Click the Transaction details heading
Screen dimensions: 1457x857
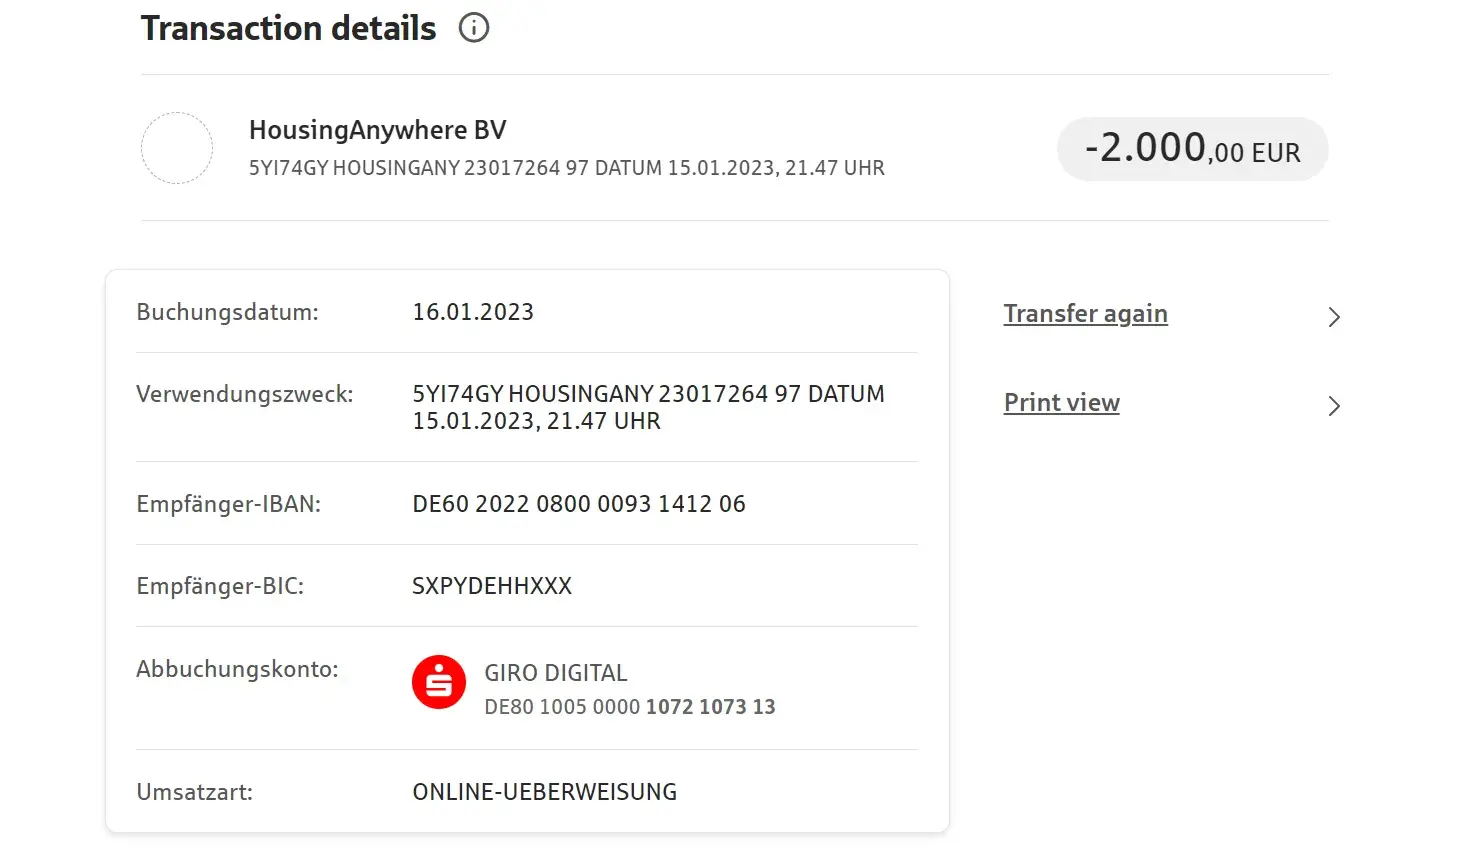[x=288, y=28]
